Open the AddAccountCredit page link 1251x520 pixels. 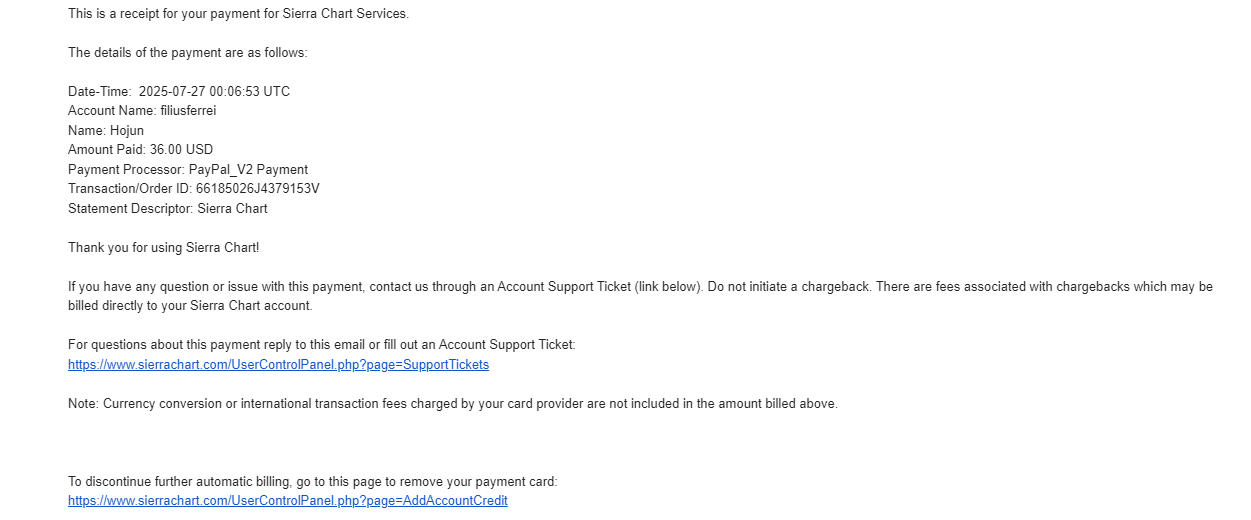click(x=287, y=501)
